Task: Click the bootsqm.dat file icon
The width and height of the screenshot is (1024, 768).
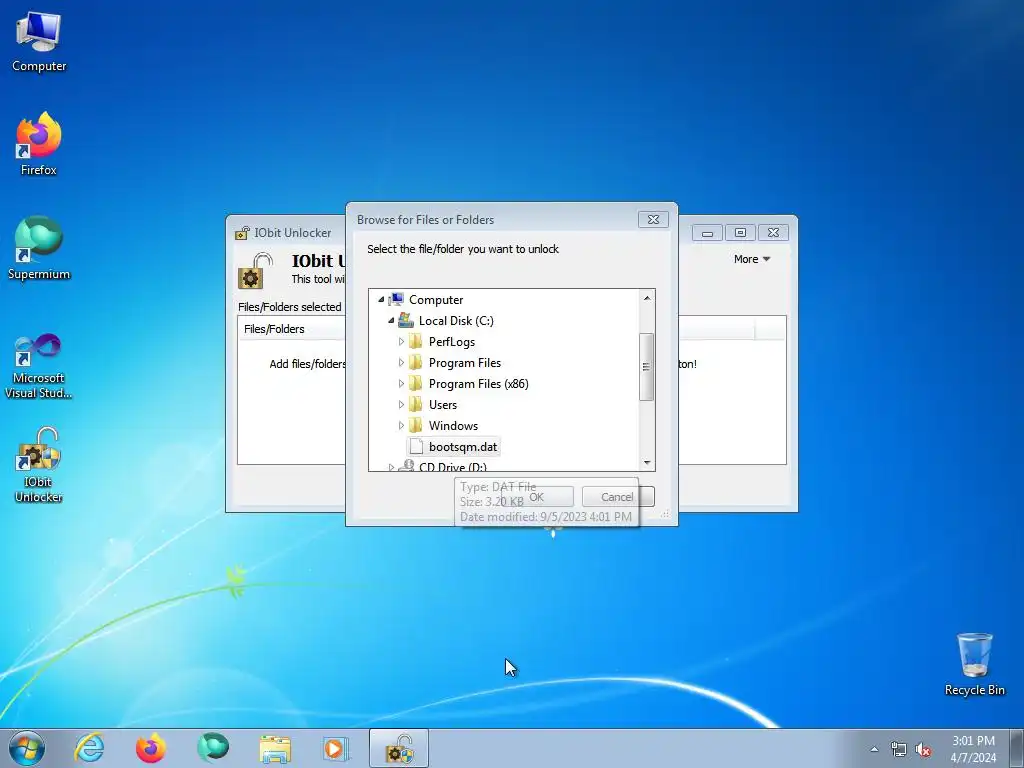Action: pyautogui.click(x=416, y=447)
